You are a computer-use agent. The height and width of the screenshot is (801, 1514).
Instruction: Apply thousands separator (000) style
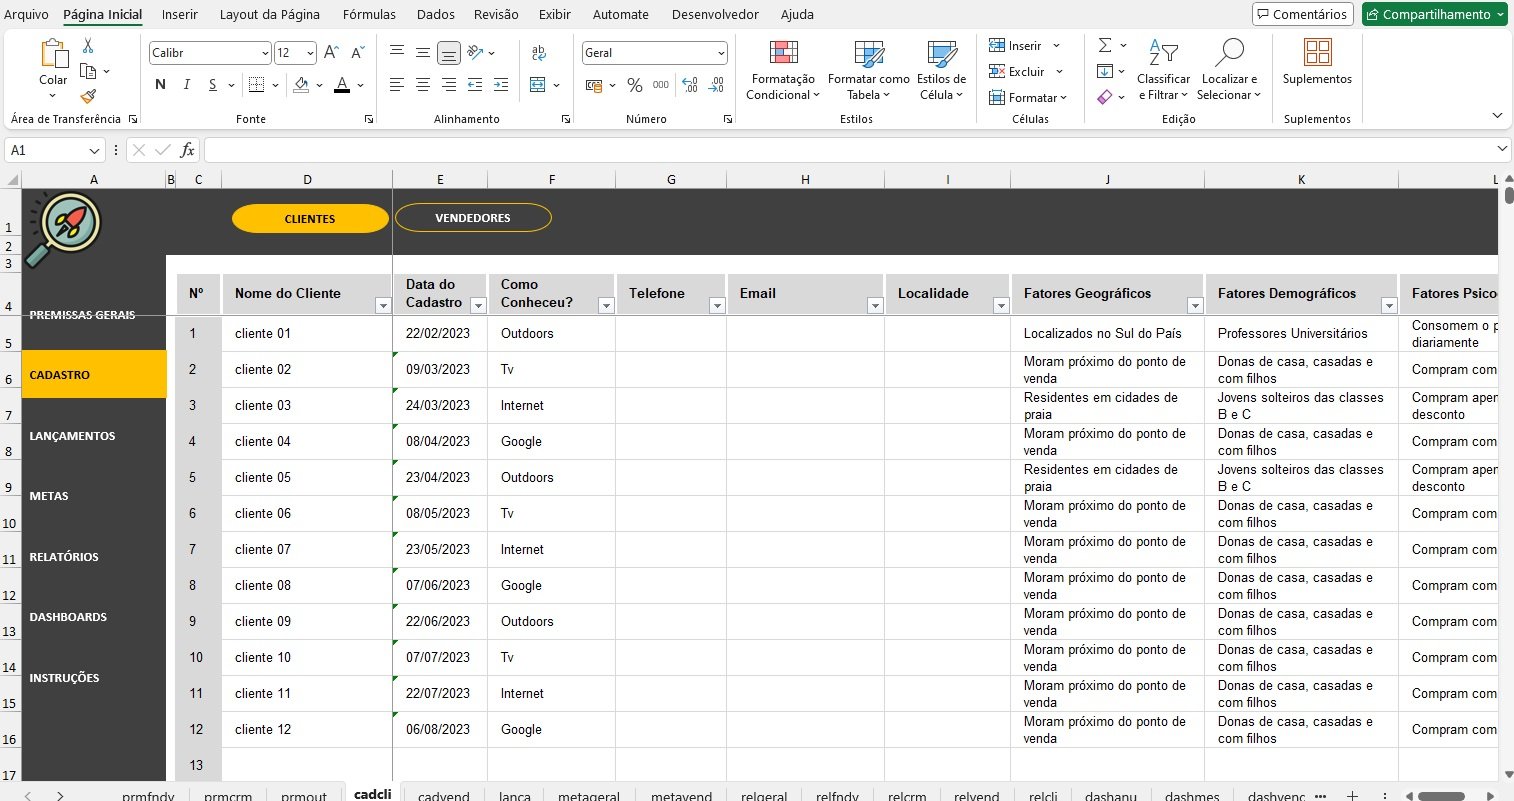(x=661, y=86)
